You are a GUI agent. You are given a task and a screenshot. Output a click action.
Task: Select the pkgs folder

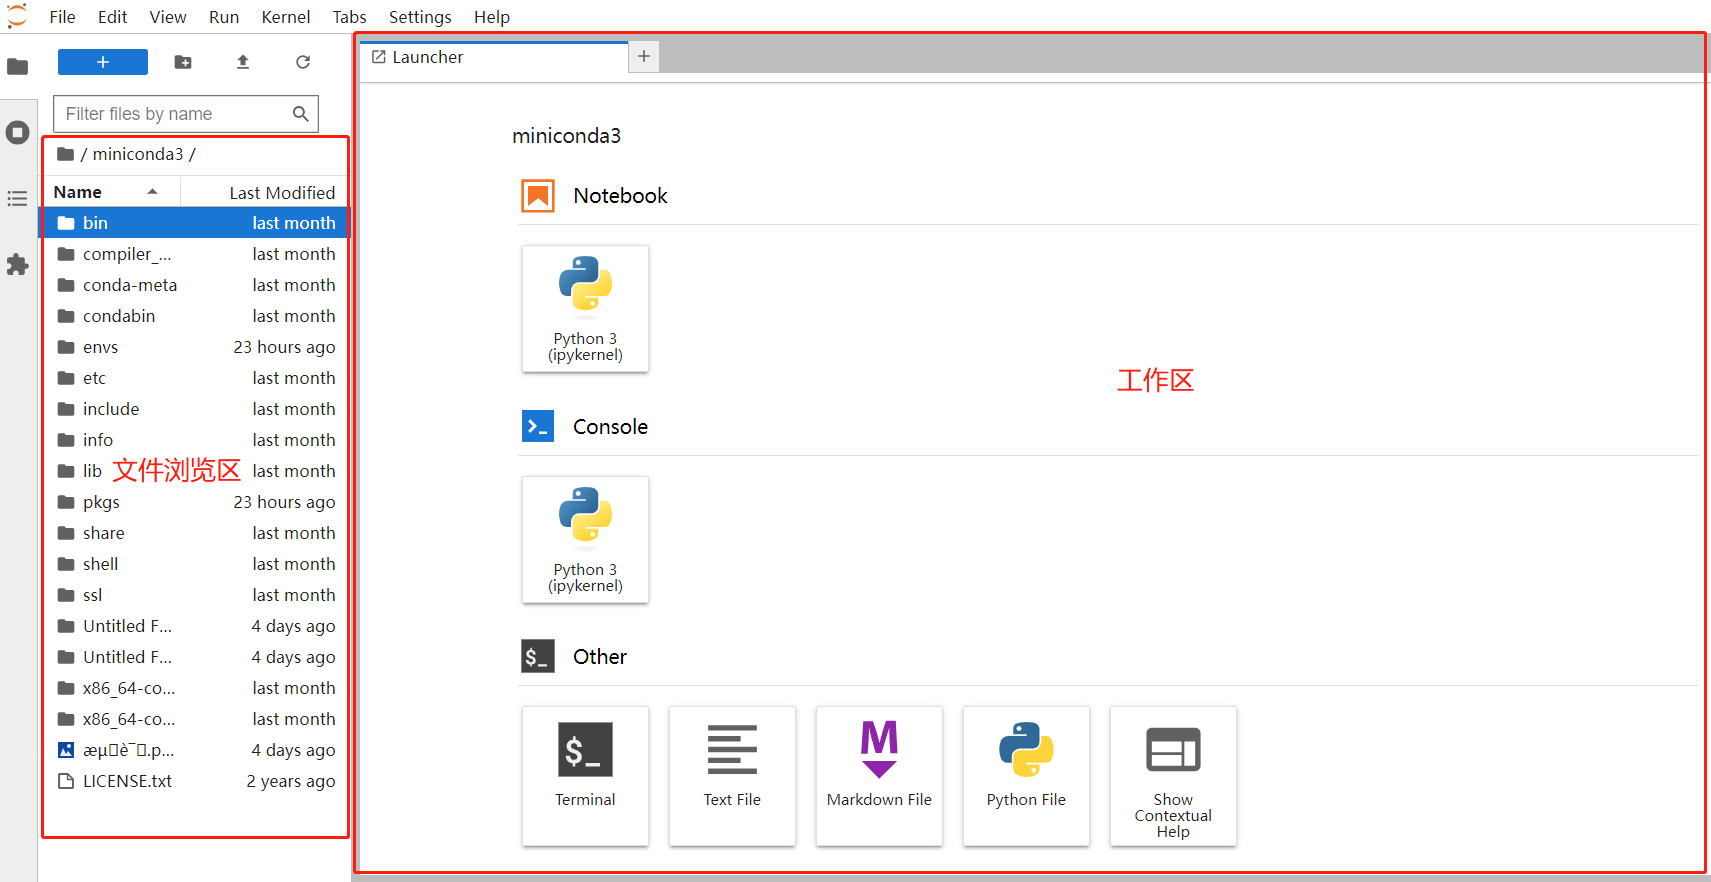(195, 502)
